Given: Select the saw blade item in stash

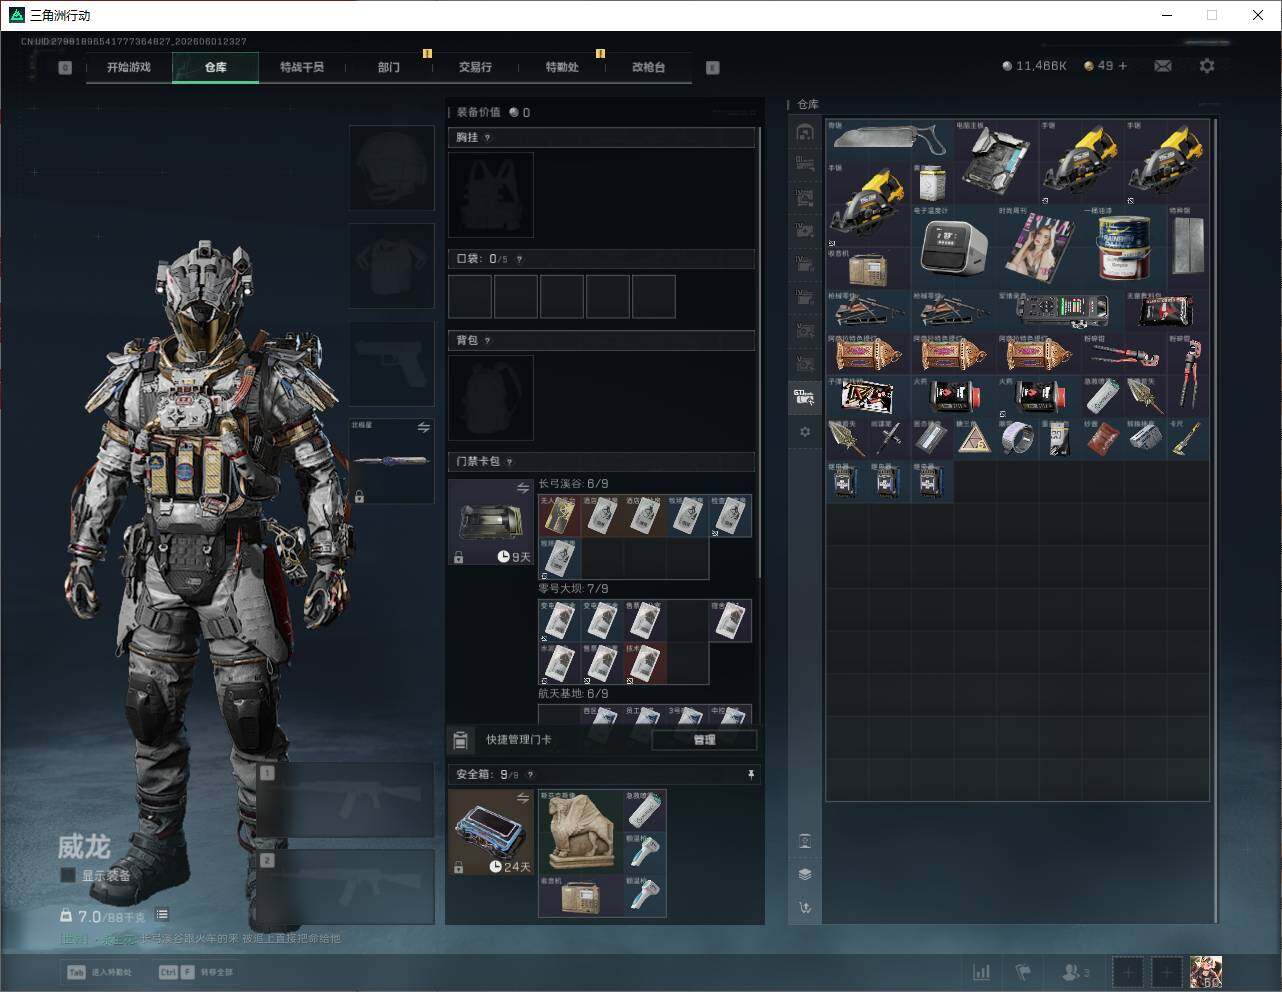Looking at the screenshot, I should pos(890,141).
